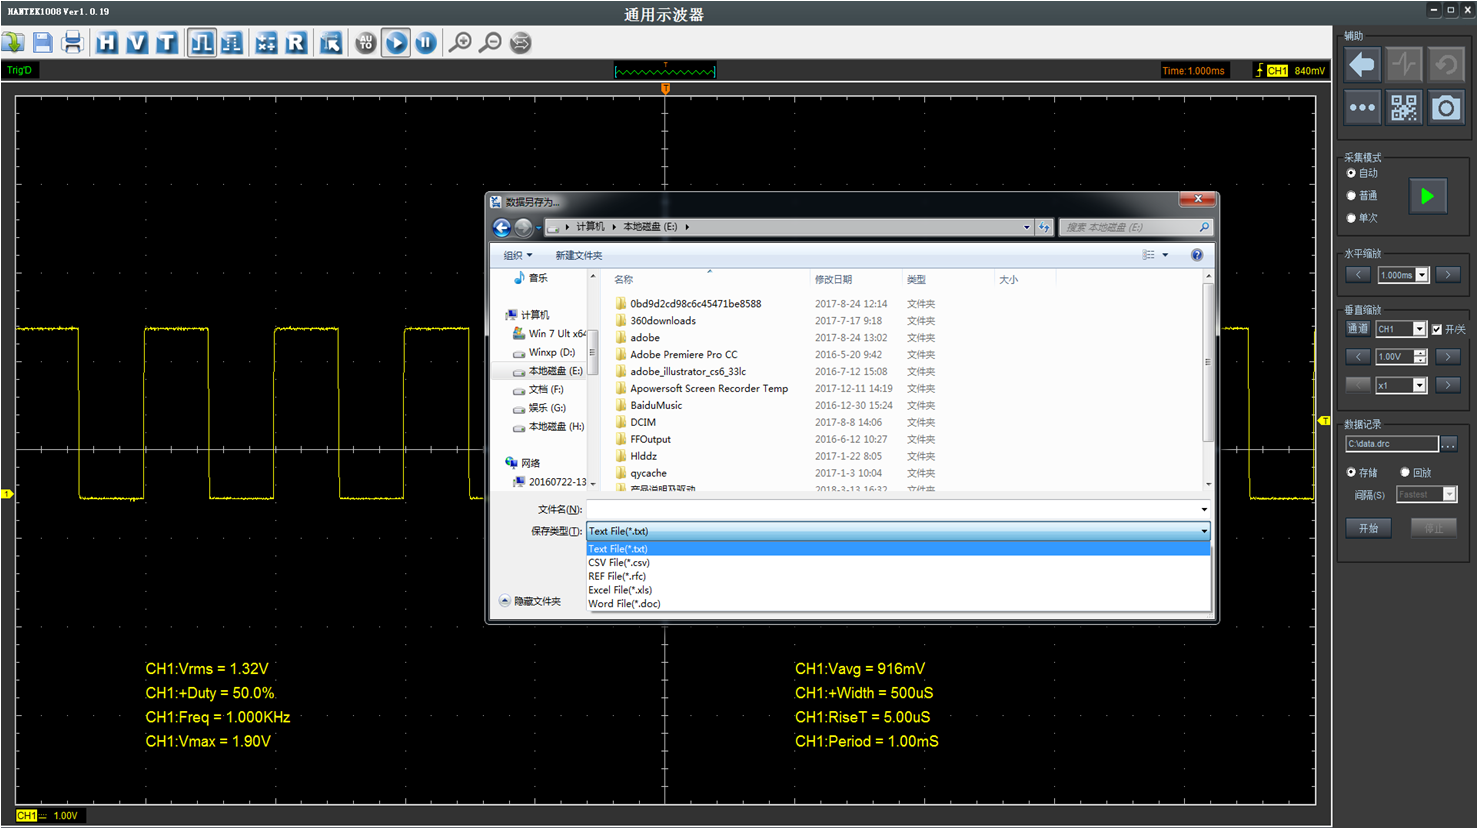Click the 开始 record button
Image resolution: width=1478 pixels, height=829 pixels.
(1368, 528)
